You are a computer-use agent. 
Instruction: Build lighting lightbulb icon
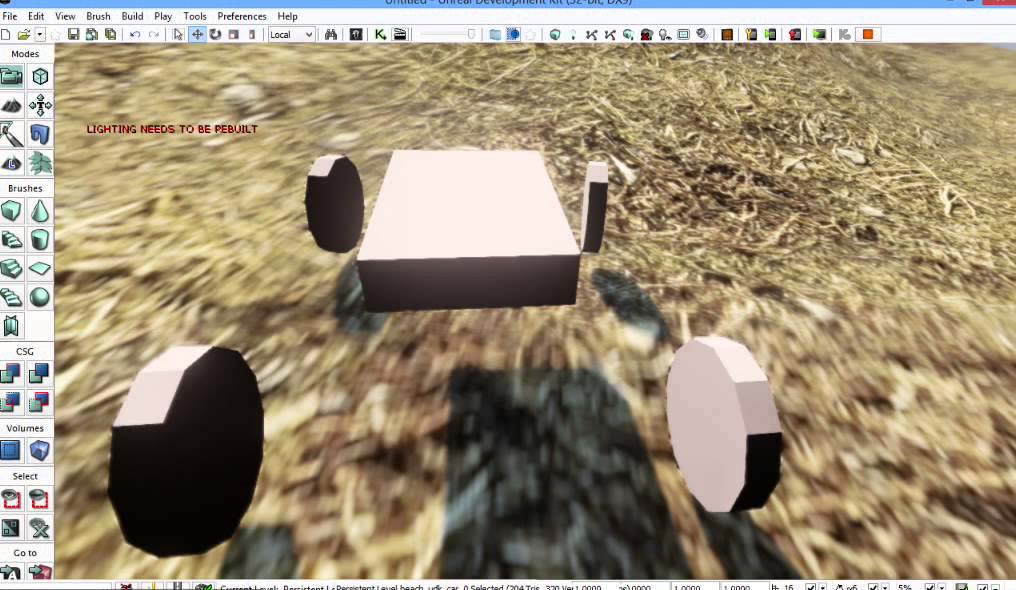pos(573,34)
